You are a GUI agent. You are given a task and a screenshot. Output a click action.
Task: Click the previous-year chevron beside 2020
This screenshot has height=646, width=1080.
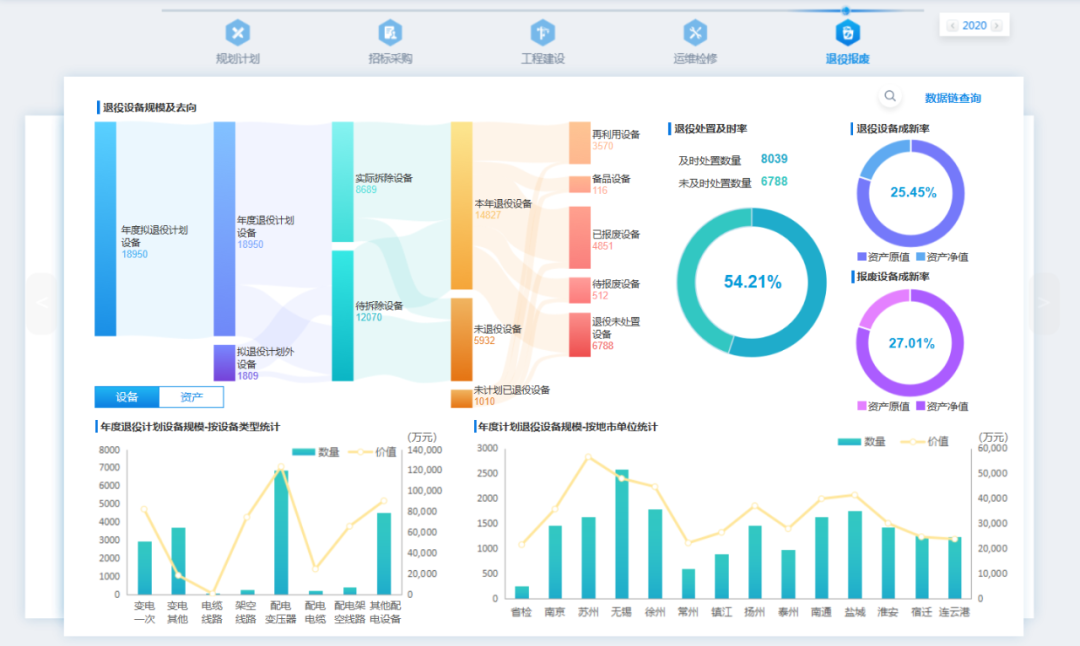(x=951, y=24)
